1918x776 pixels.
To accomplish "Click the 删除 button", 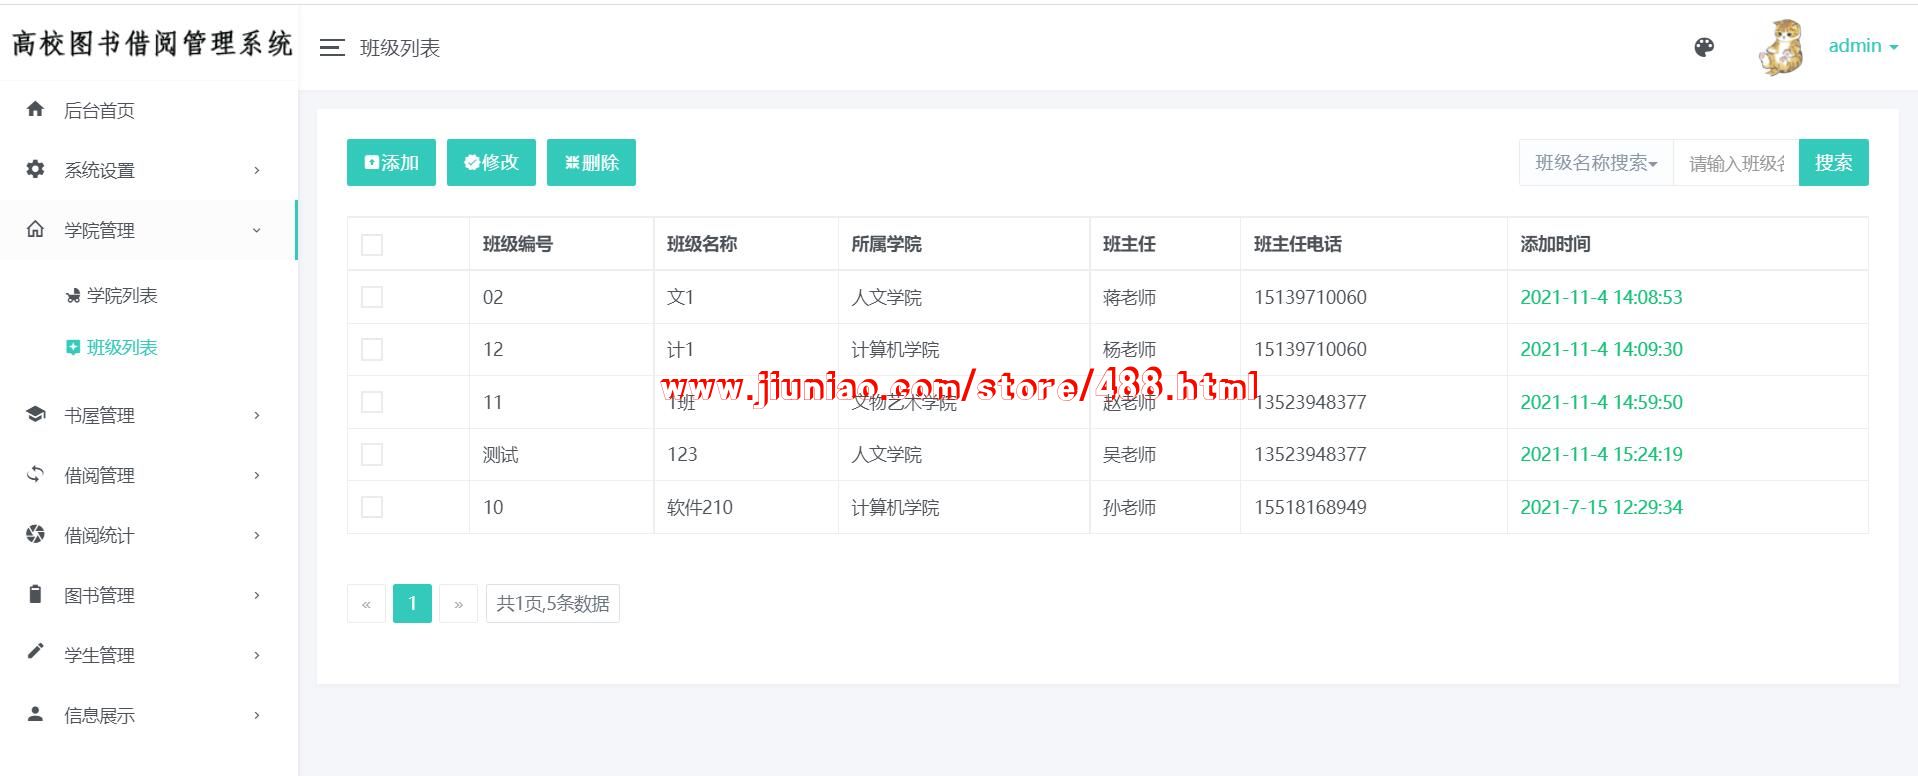I will (x=591, y=162).
